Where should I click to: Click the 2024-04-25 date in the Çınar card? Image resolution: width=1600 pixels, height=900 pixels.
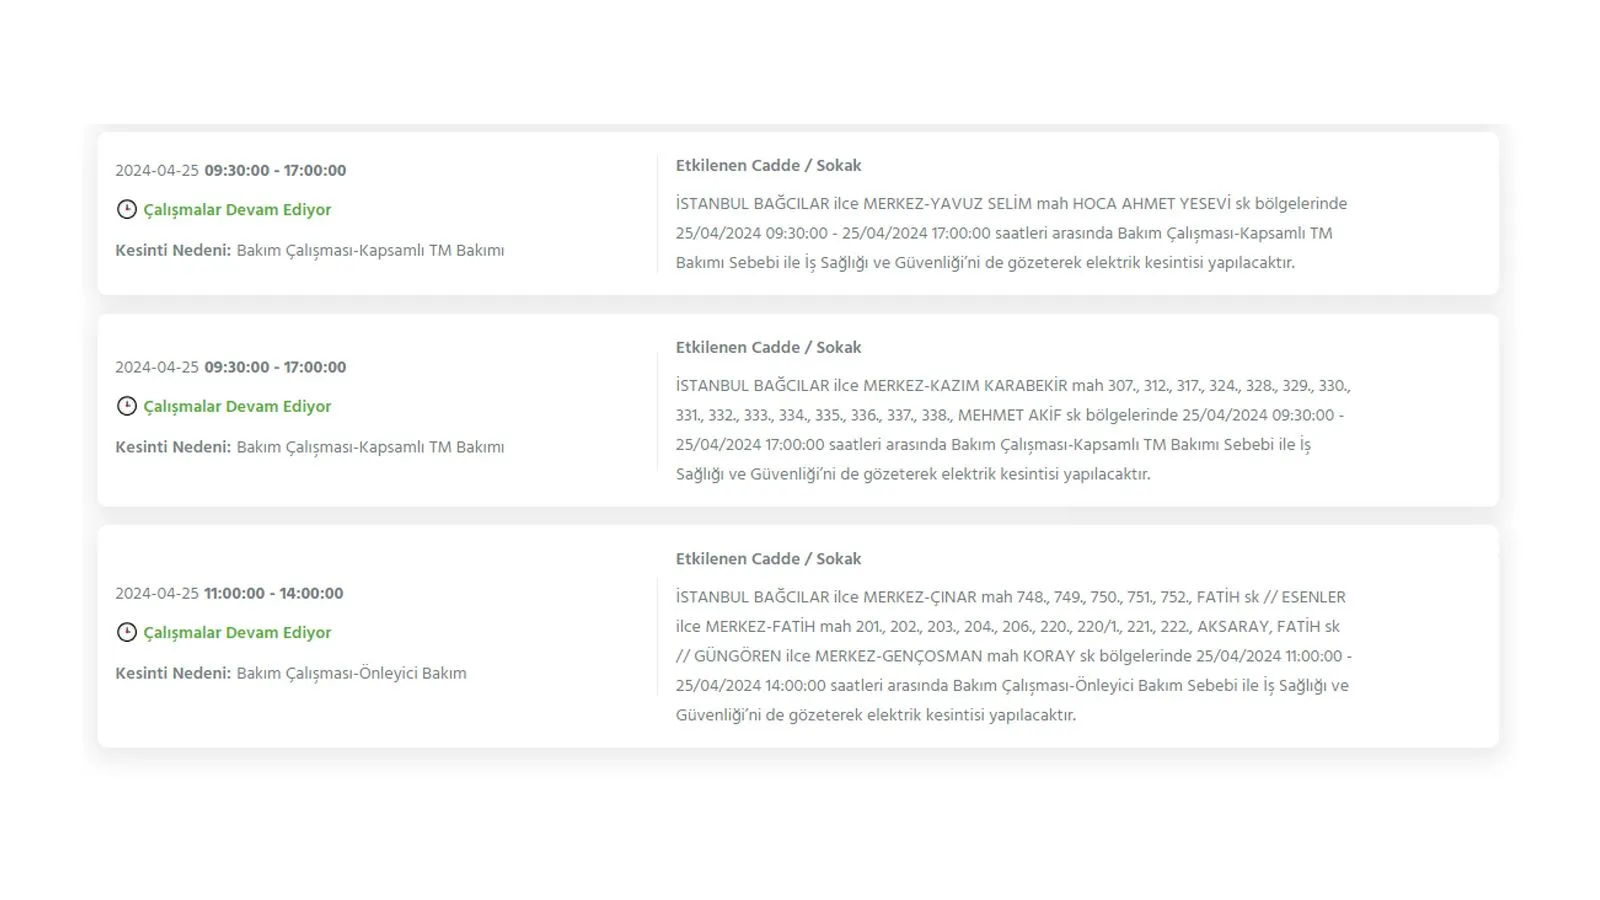[x=157, y=594]
